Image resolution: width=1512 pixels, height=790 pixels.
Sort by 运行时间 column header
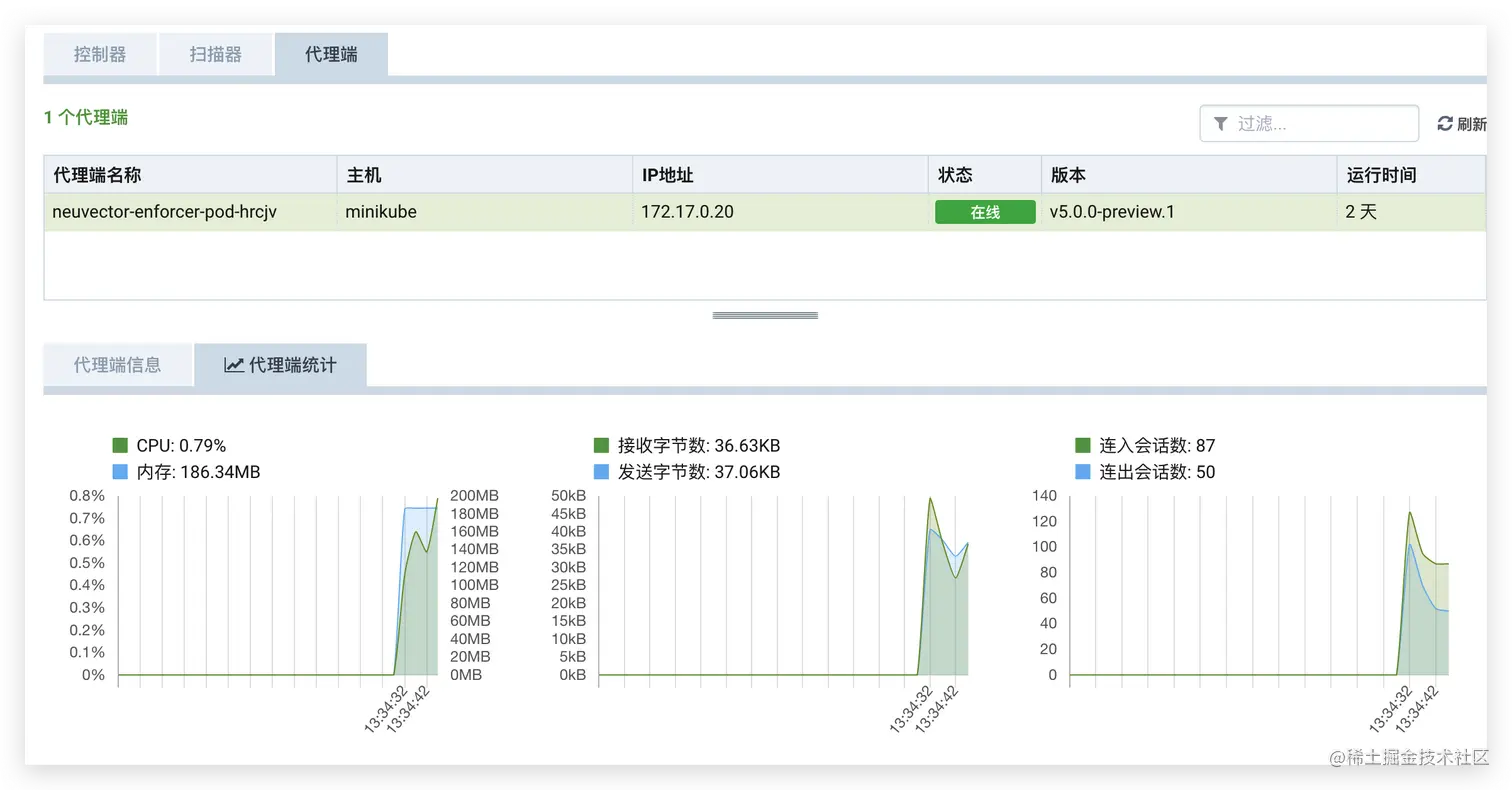[x=1411, y=175]
